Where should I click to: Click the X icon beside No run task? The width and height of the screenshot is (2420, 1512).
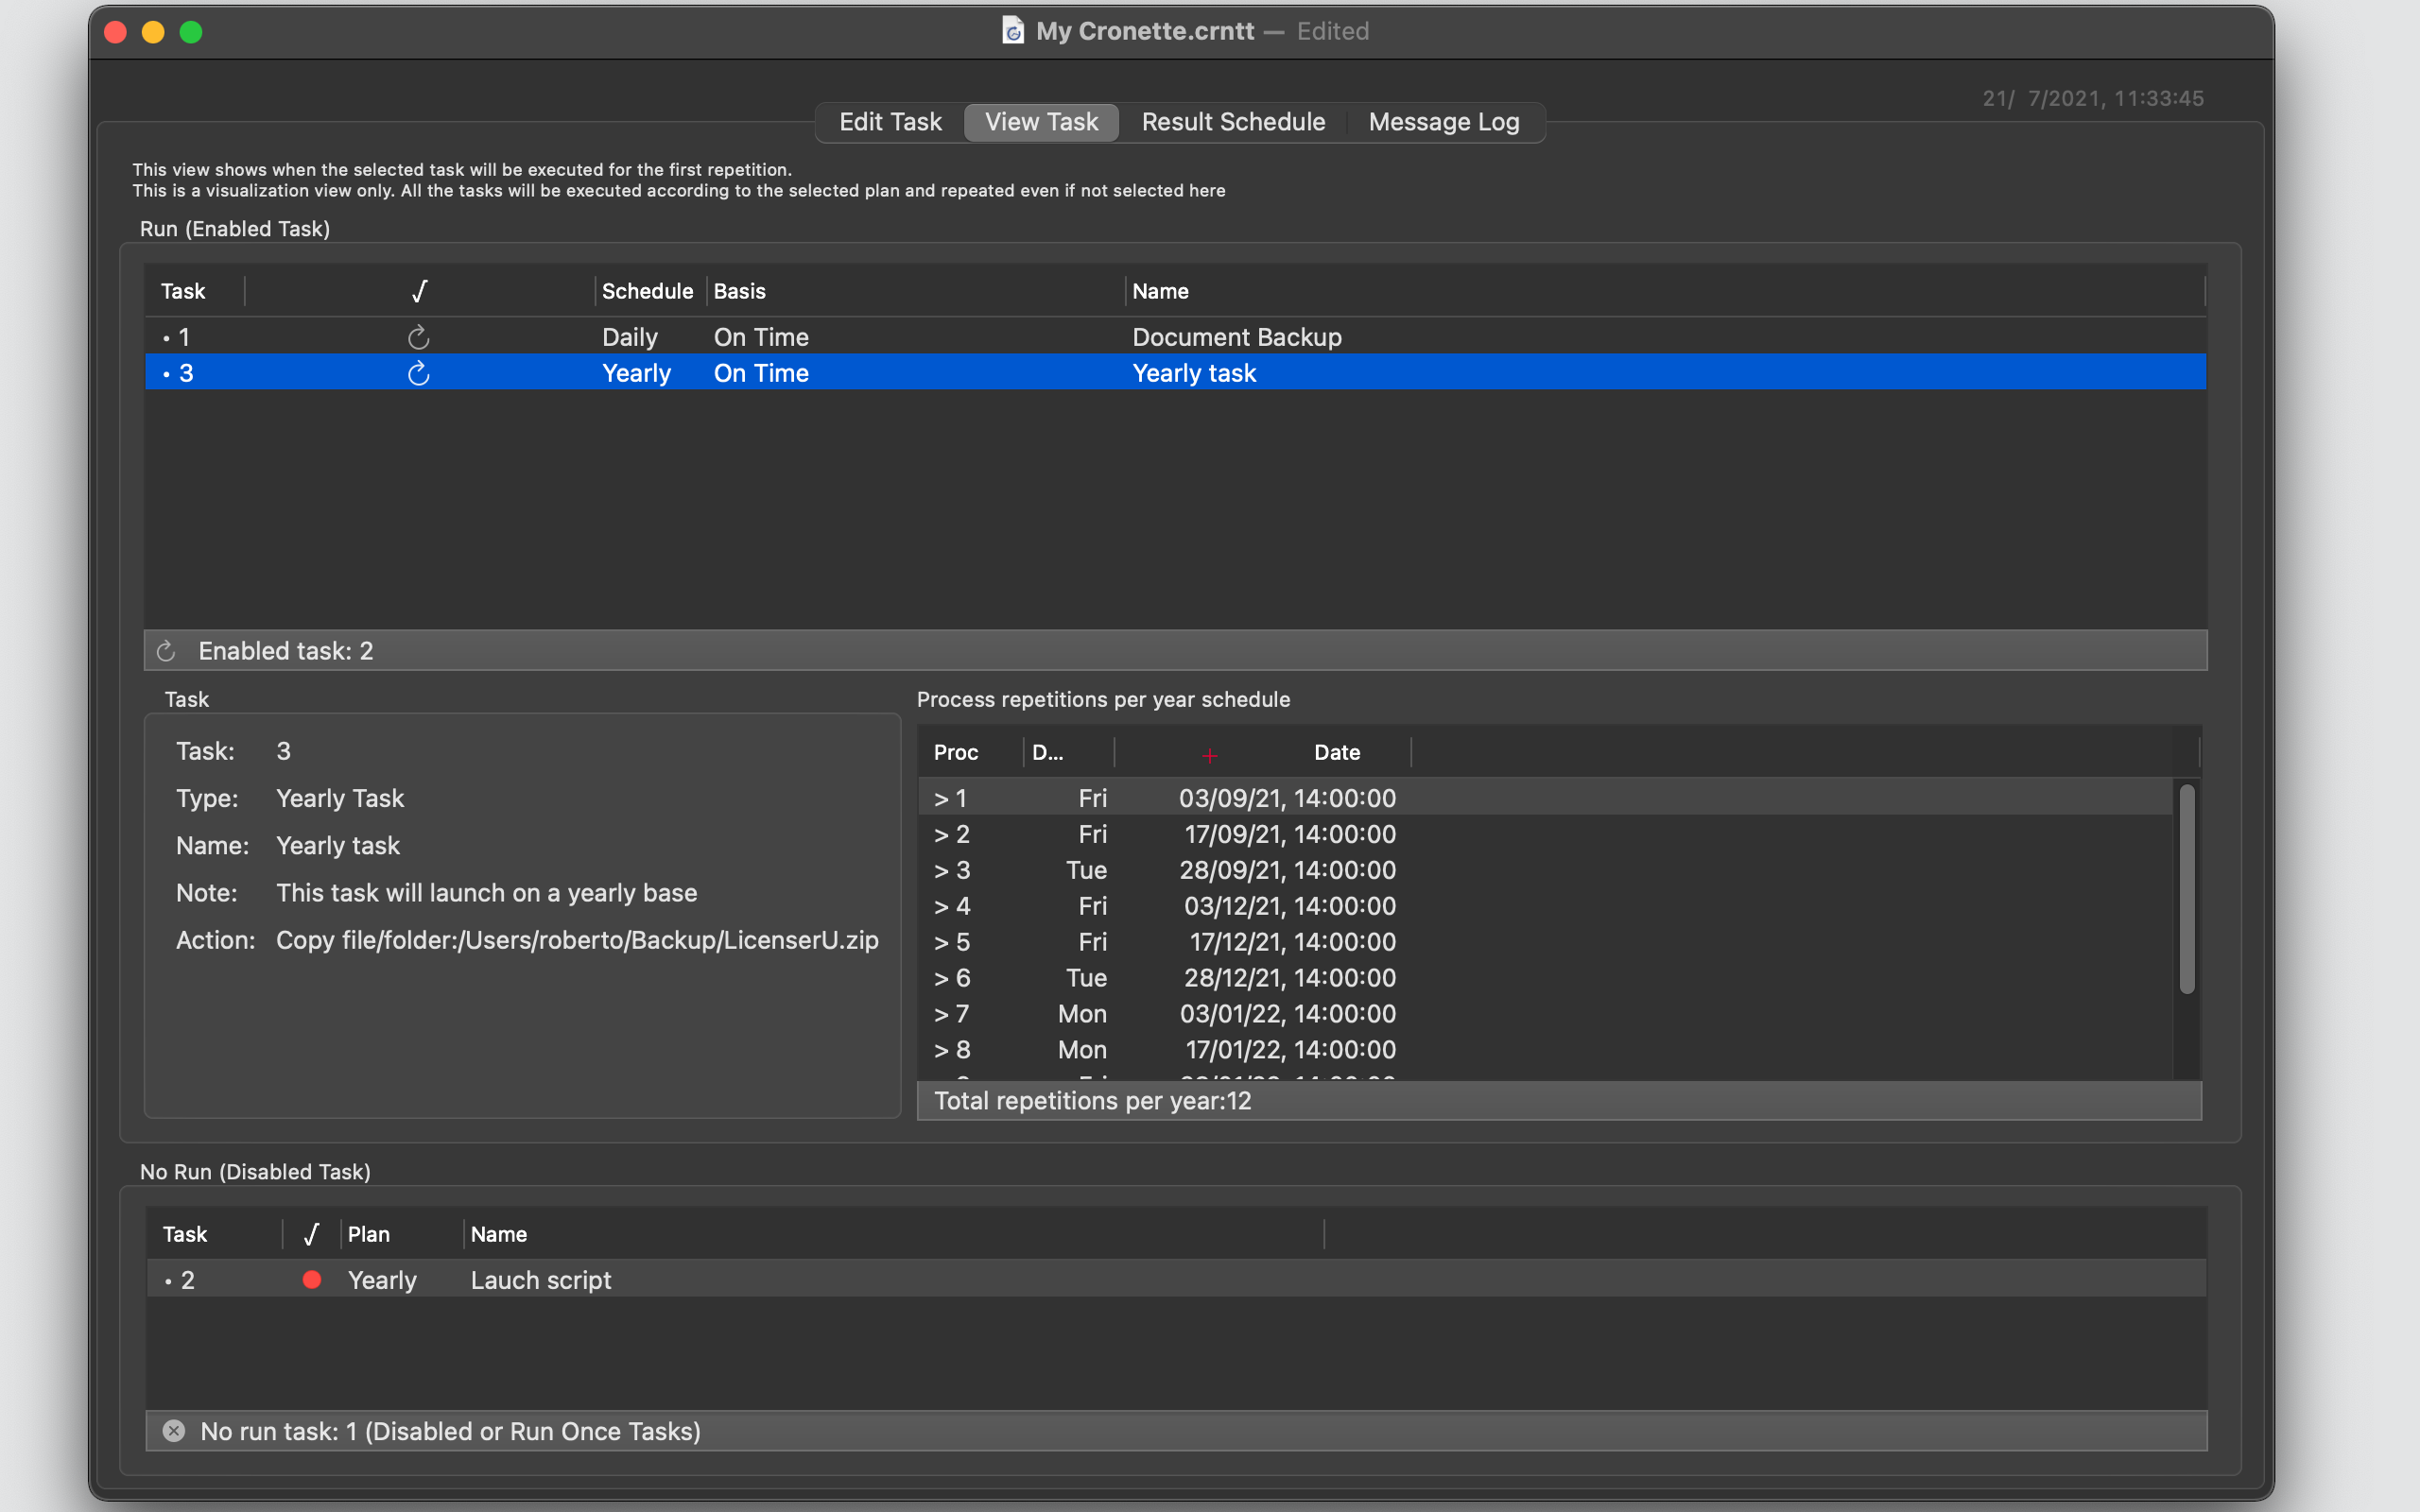(174, 1431)
